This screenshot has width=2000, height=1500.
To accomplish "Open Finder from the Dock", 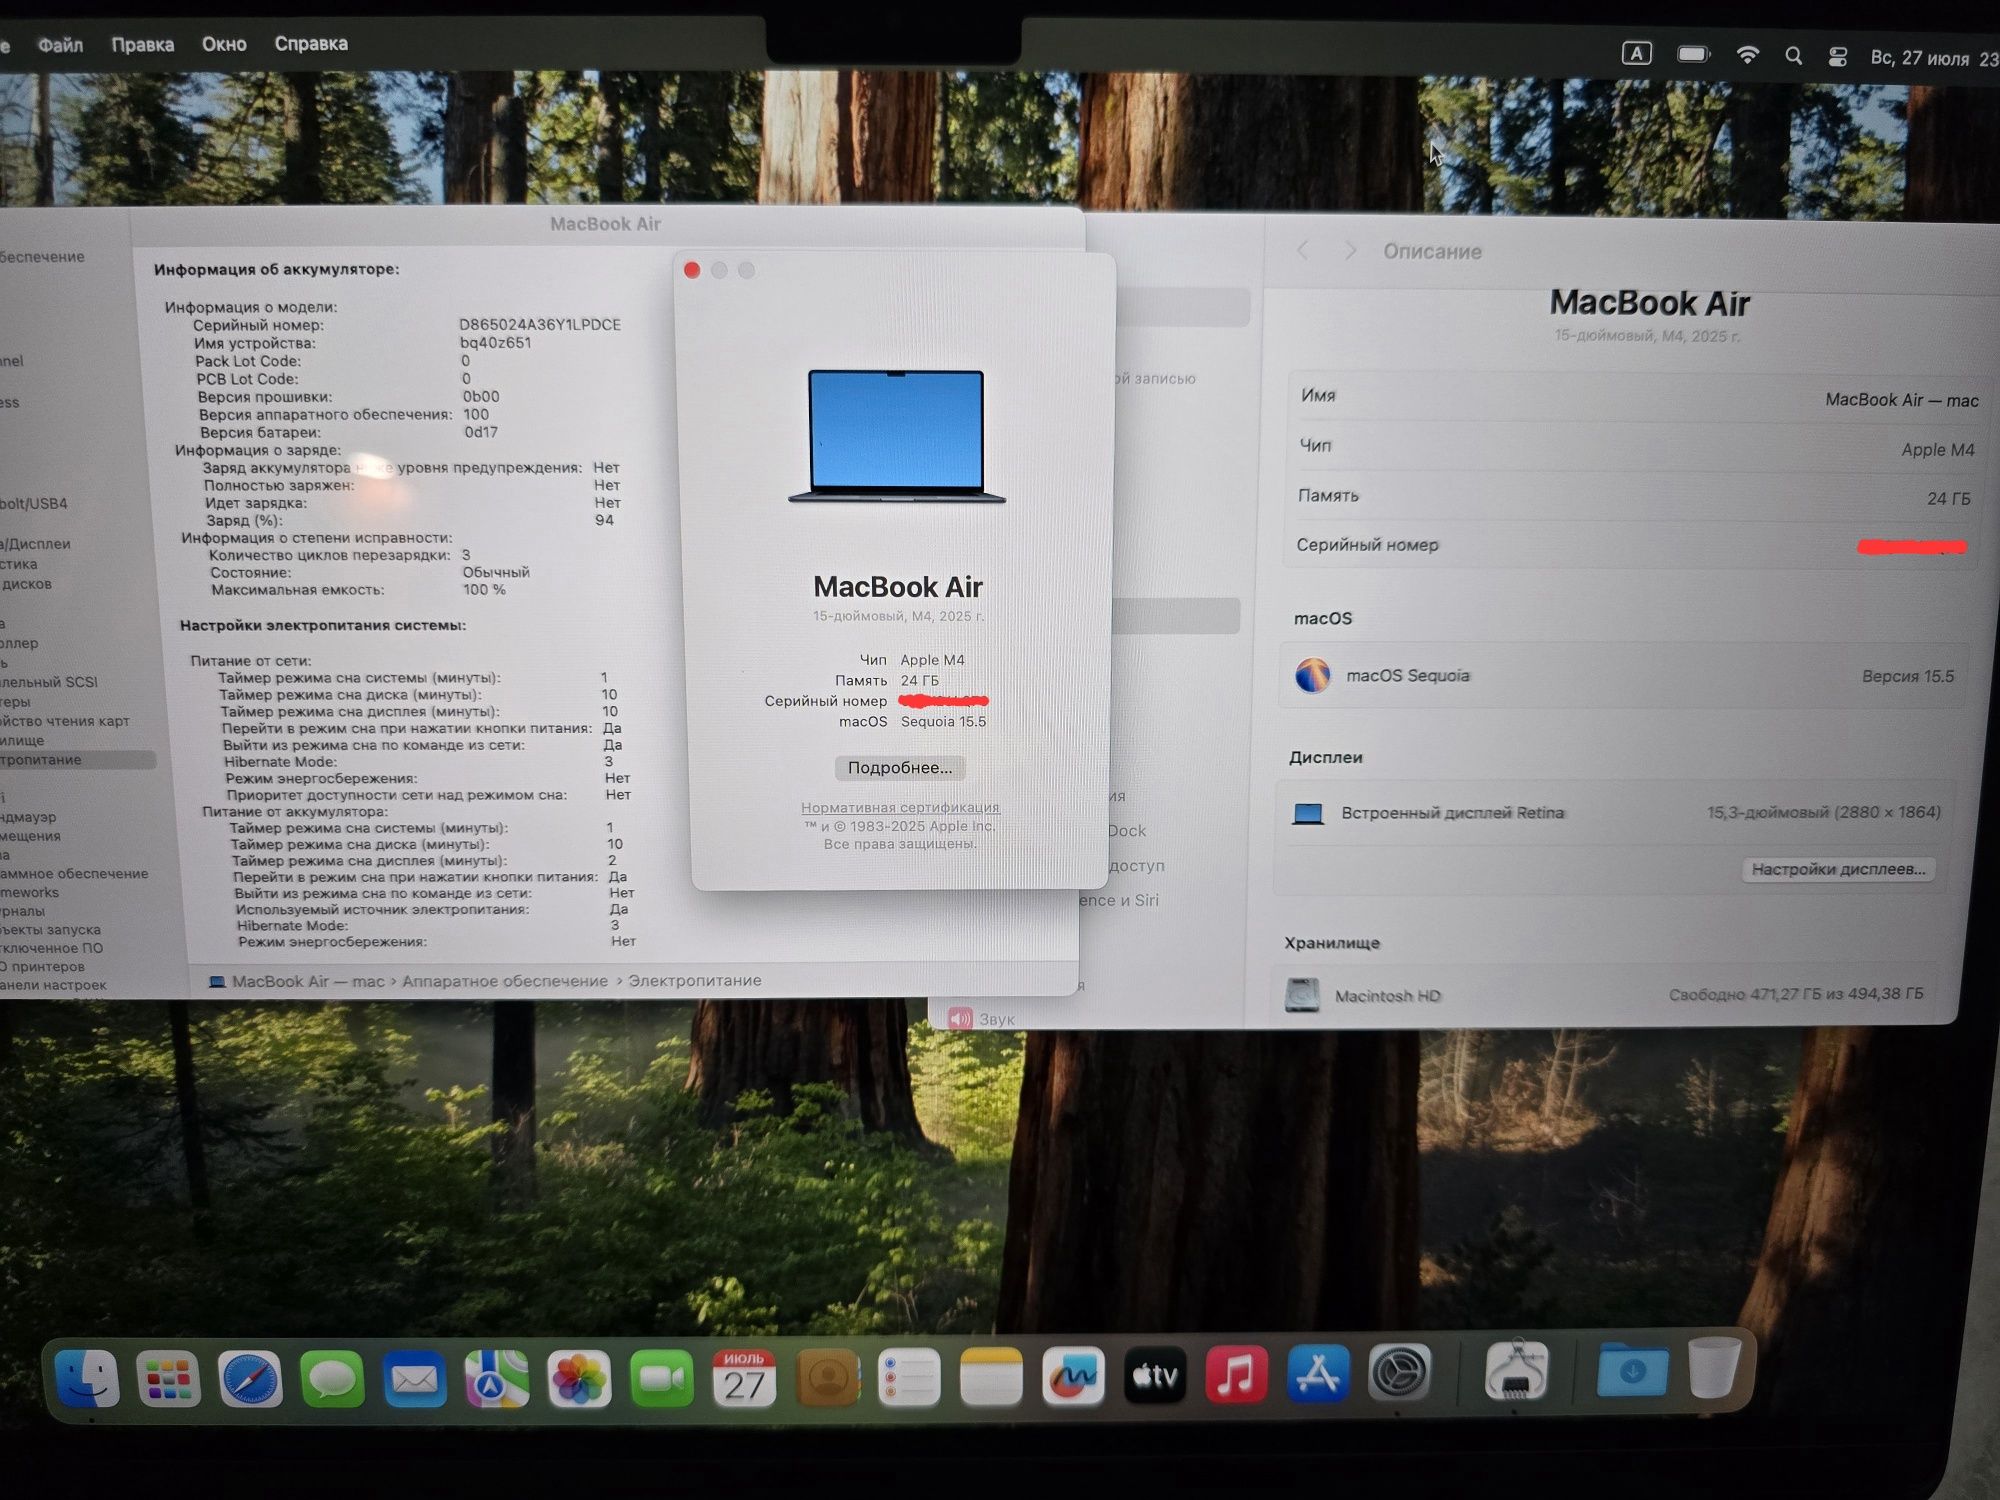I will 86,1379.
